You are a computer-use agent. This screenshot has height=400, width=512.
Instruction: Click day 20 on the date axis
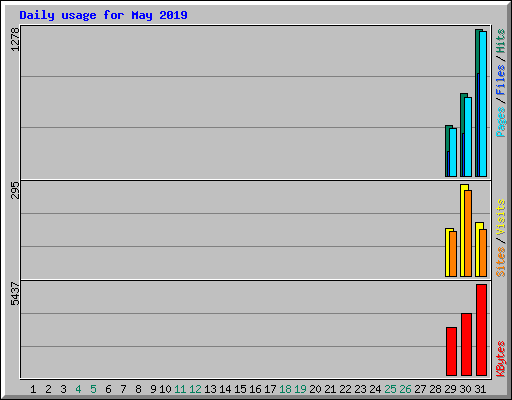click(x=315, y=389)
